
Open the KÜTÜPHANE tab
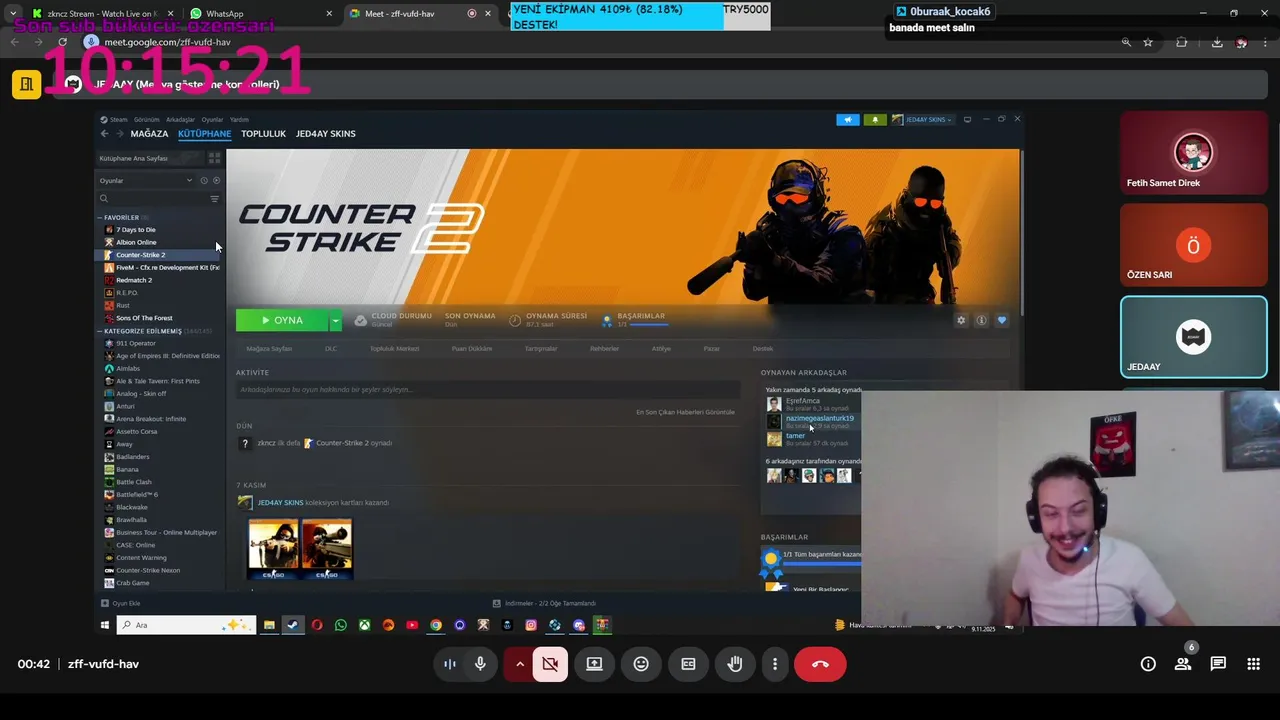tap(204, 133)
